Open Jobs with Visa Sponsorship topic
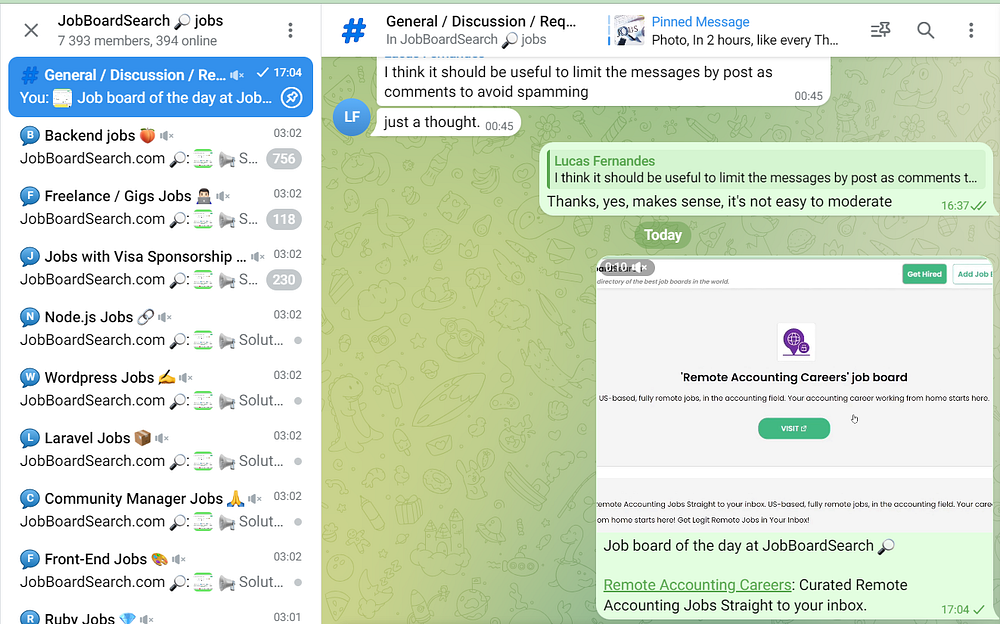Screen dimensions: 1000x624 (161, 268)
